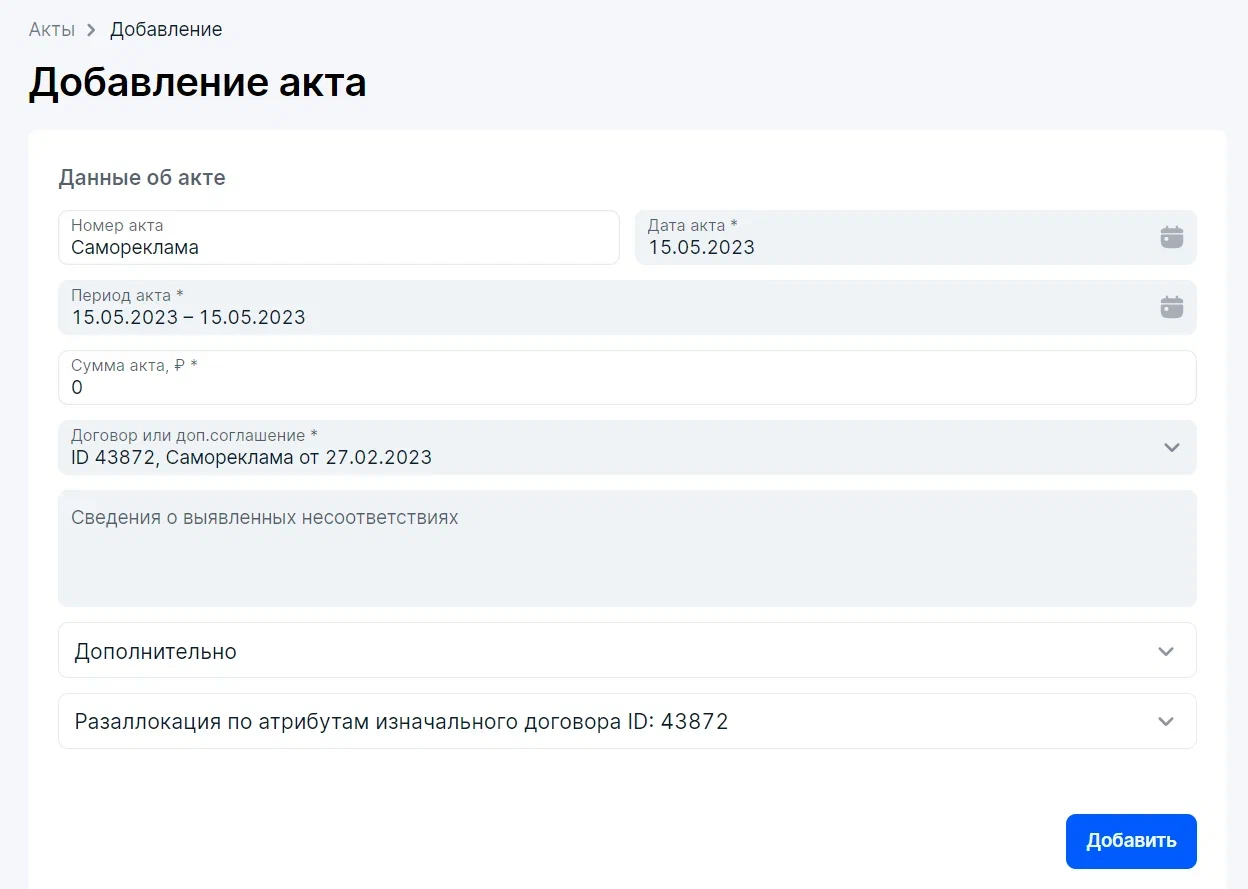Expand Дополнительно using its chevron arrow

point(1165,651)
